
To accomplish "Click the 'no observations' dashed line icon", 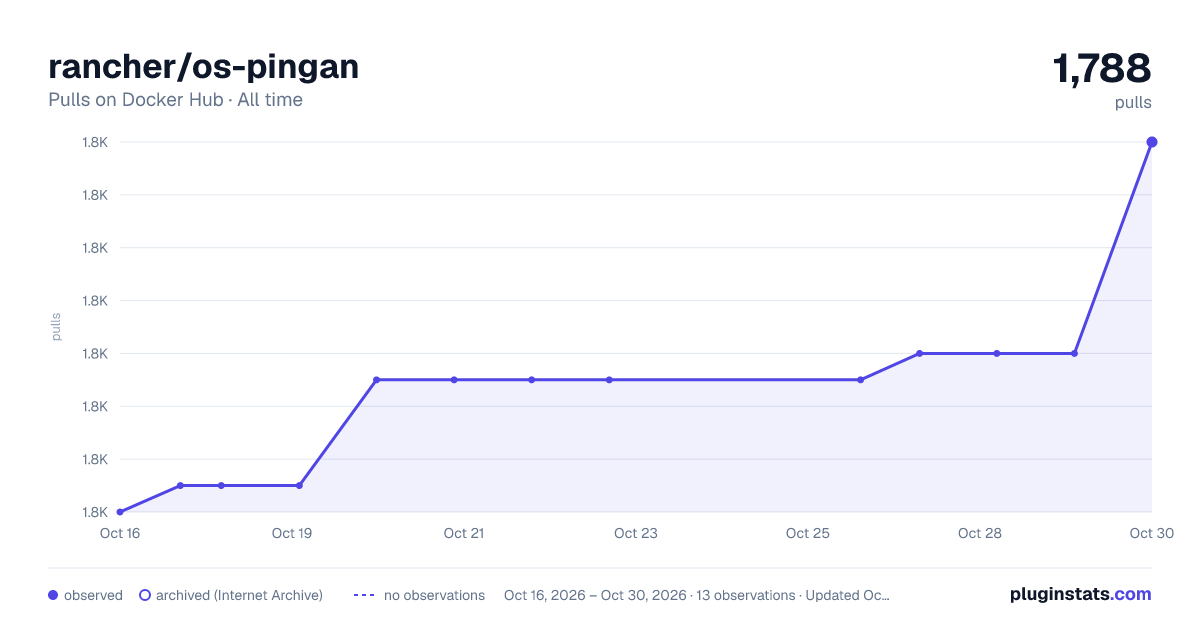I will (364, 595).
